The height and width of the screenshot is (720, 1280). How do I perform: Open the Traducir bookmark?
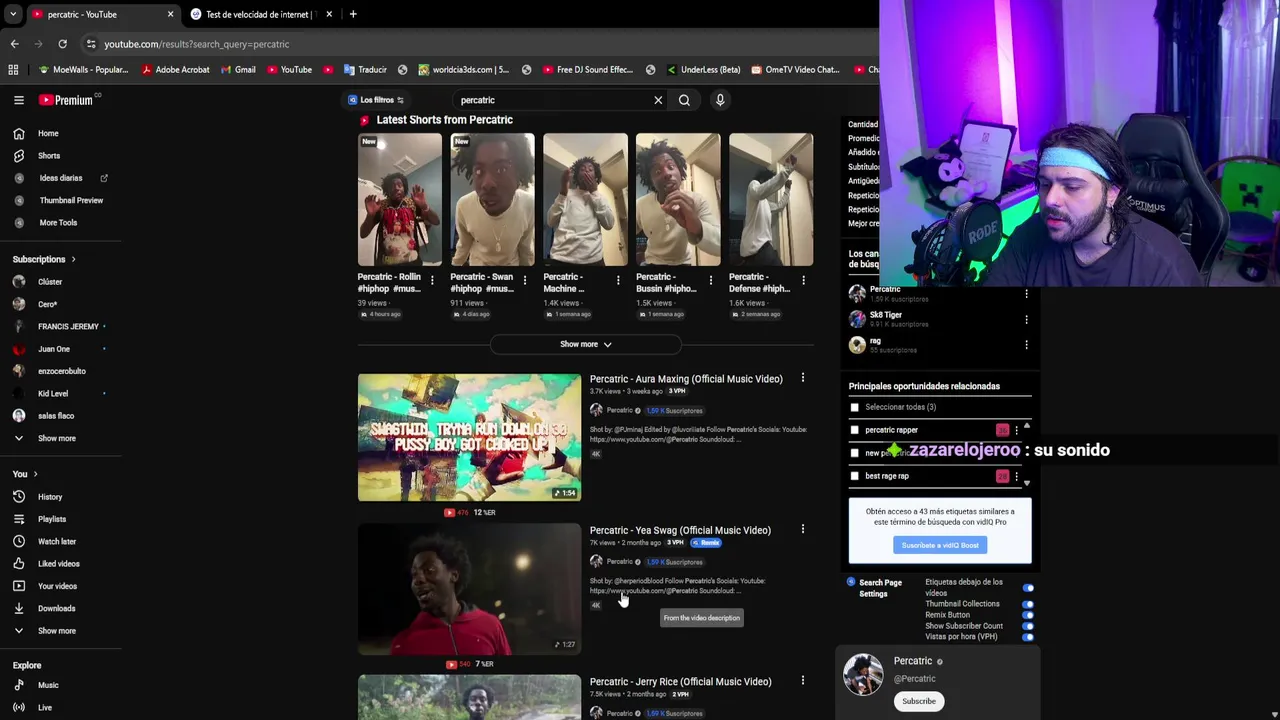[365, 70]
